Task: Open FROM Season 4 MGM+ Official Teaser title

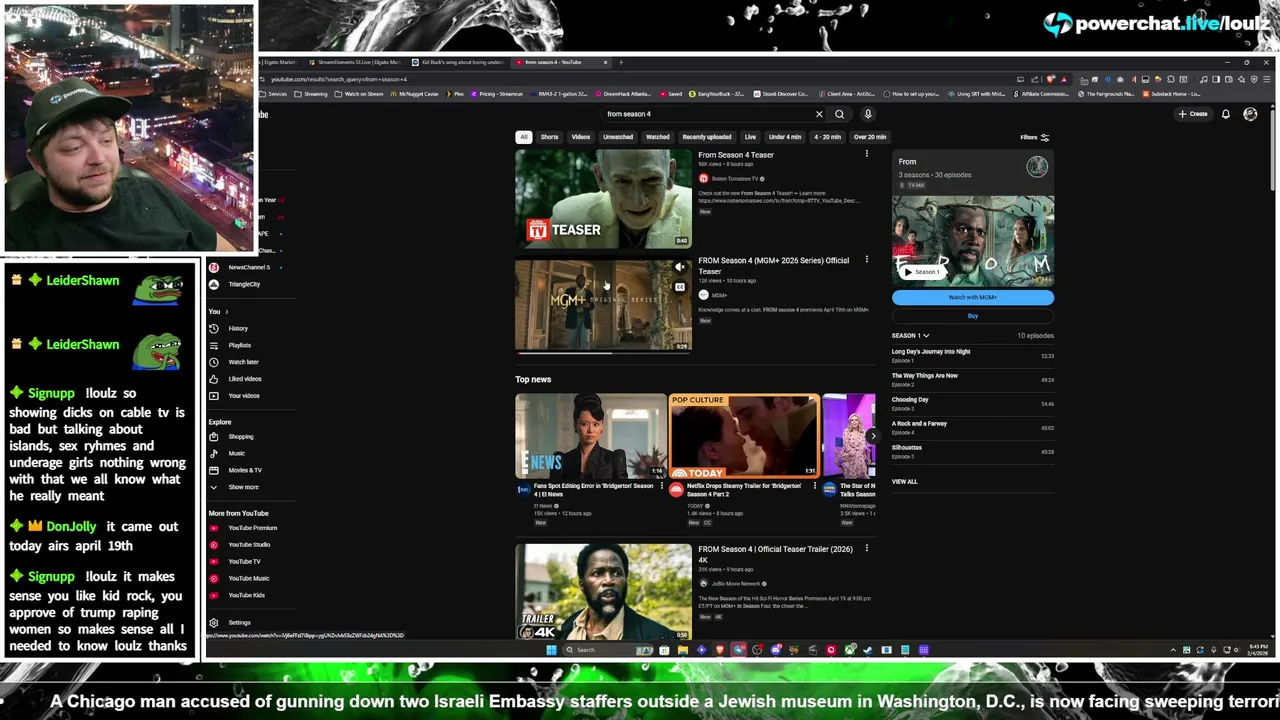Action: point(774,265)
